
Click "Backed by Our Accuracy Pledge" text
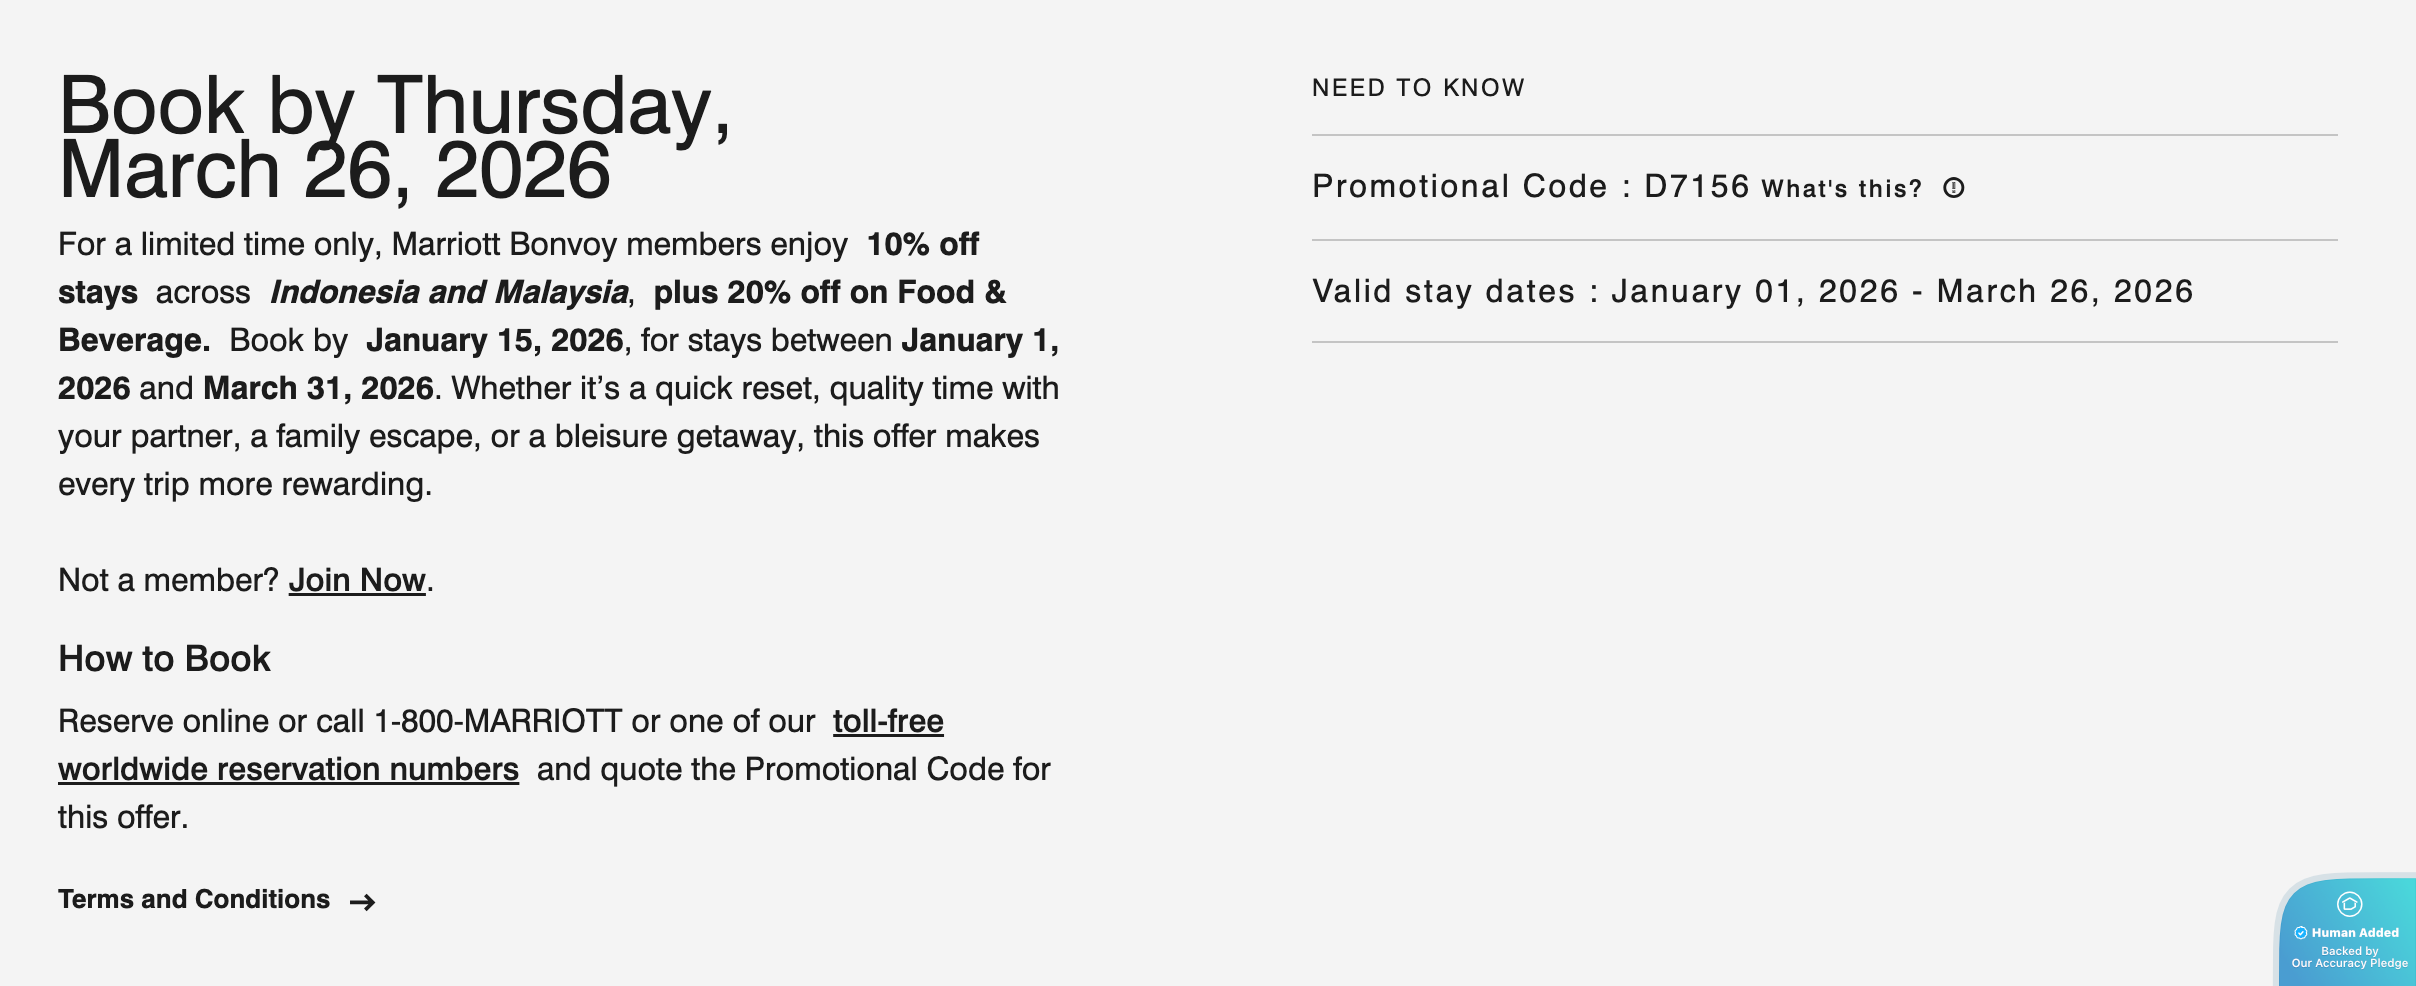click(x=2349, y=958)
